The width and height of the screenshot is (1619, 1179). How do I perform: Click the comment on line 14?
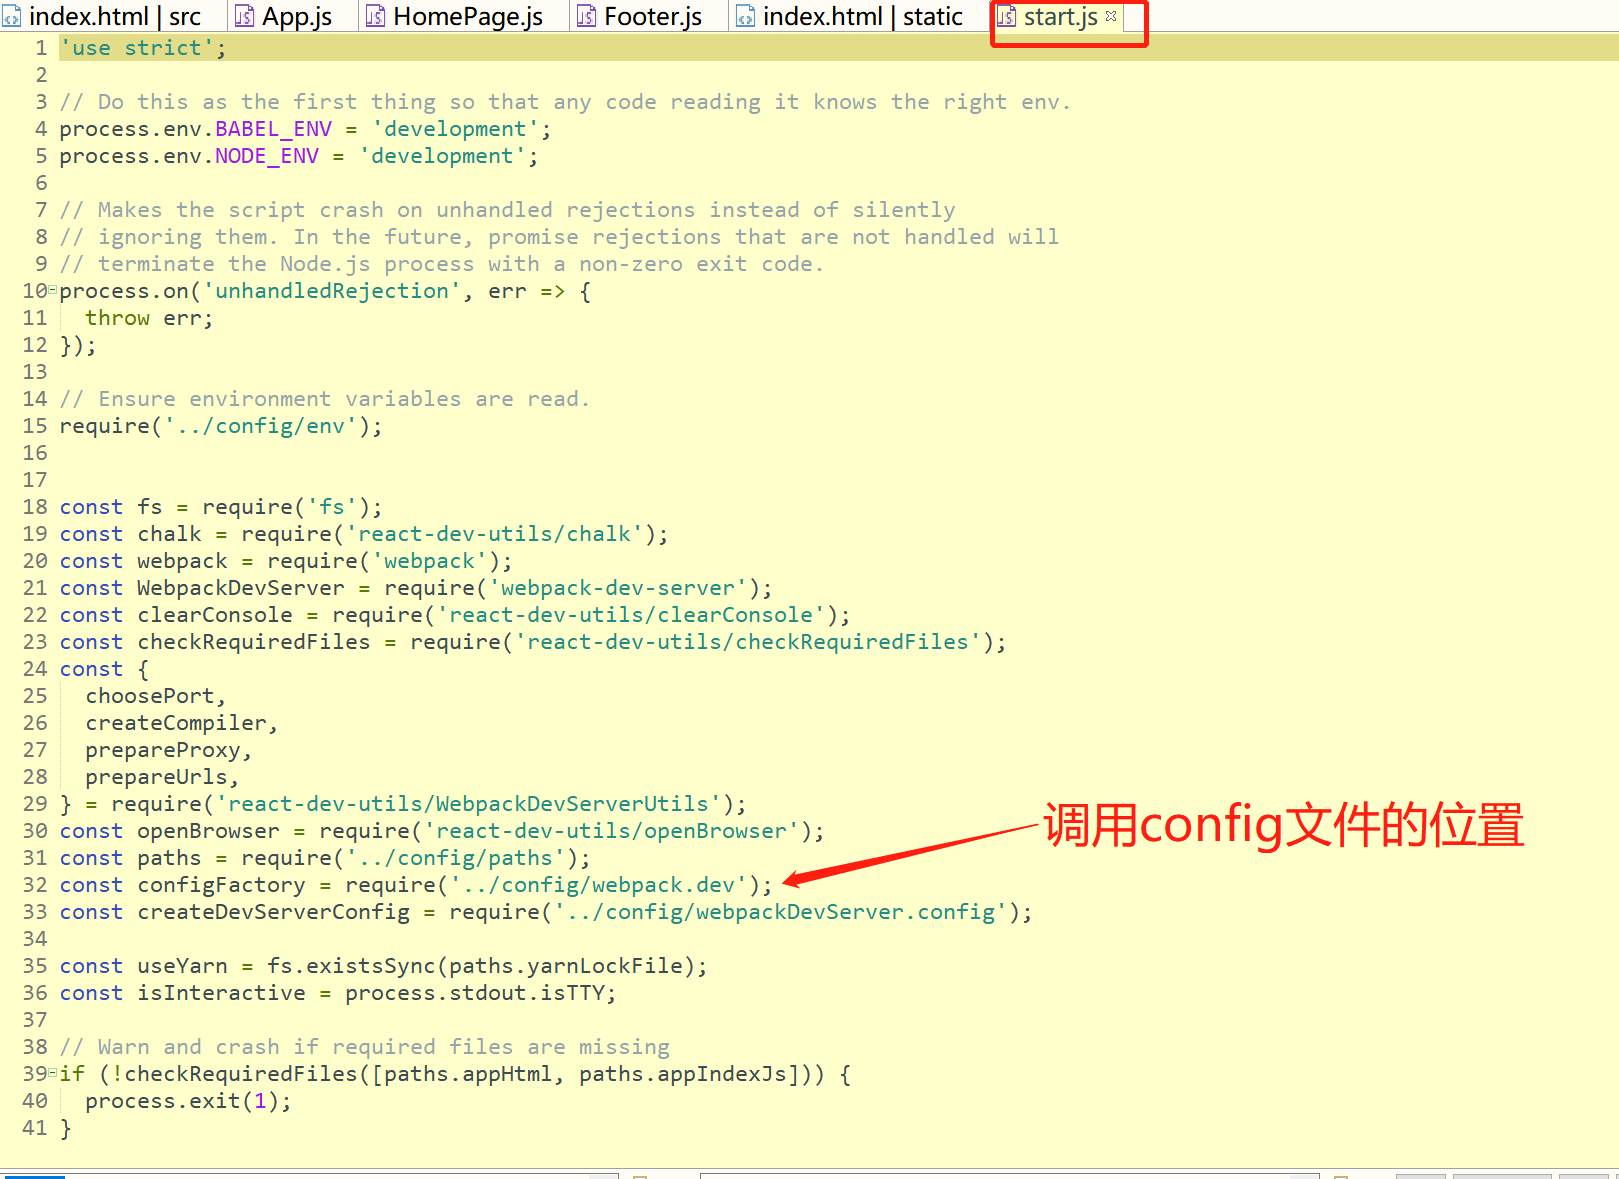coord(325,398)
